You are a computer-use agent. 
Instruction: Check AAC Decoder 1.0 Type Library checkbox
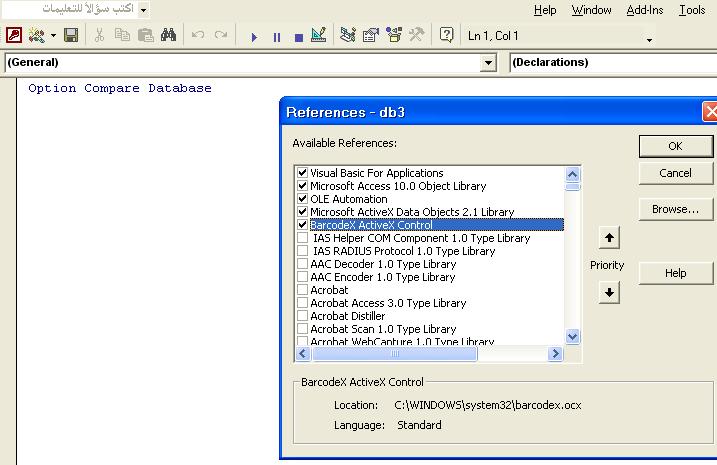(302, 264)
